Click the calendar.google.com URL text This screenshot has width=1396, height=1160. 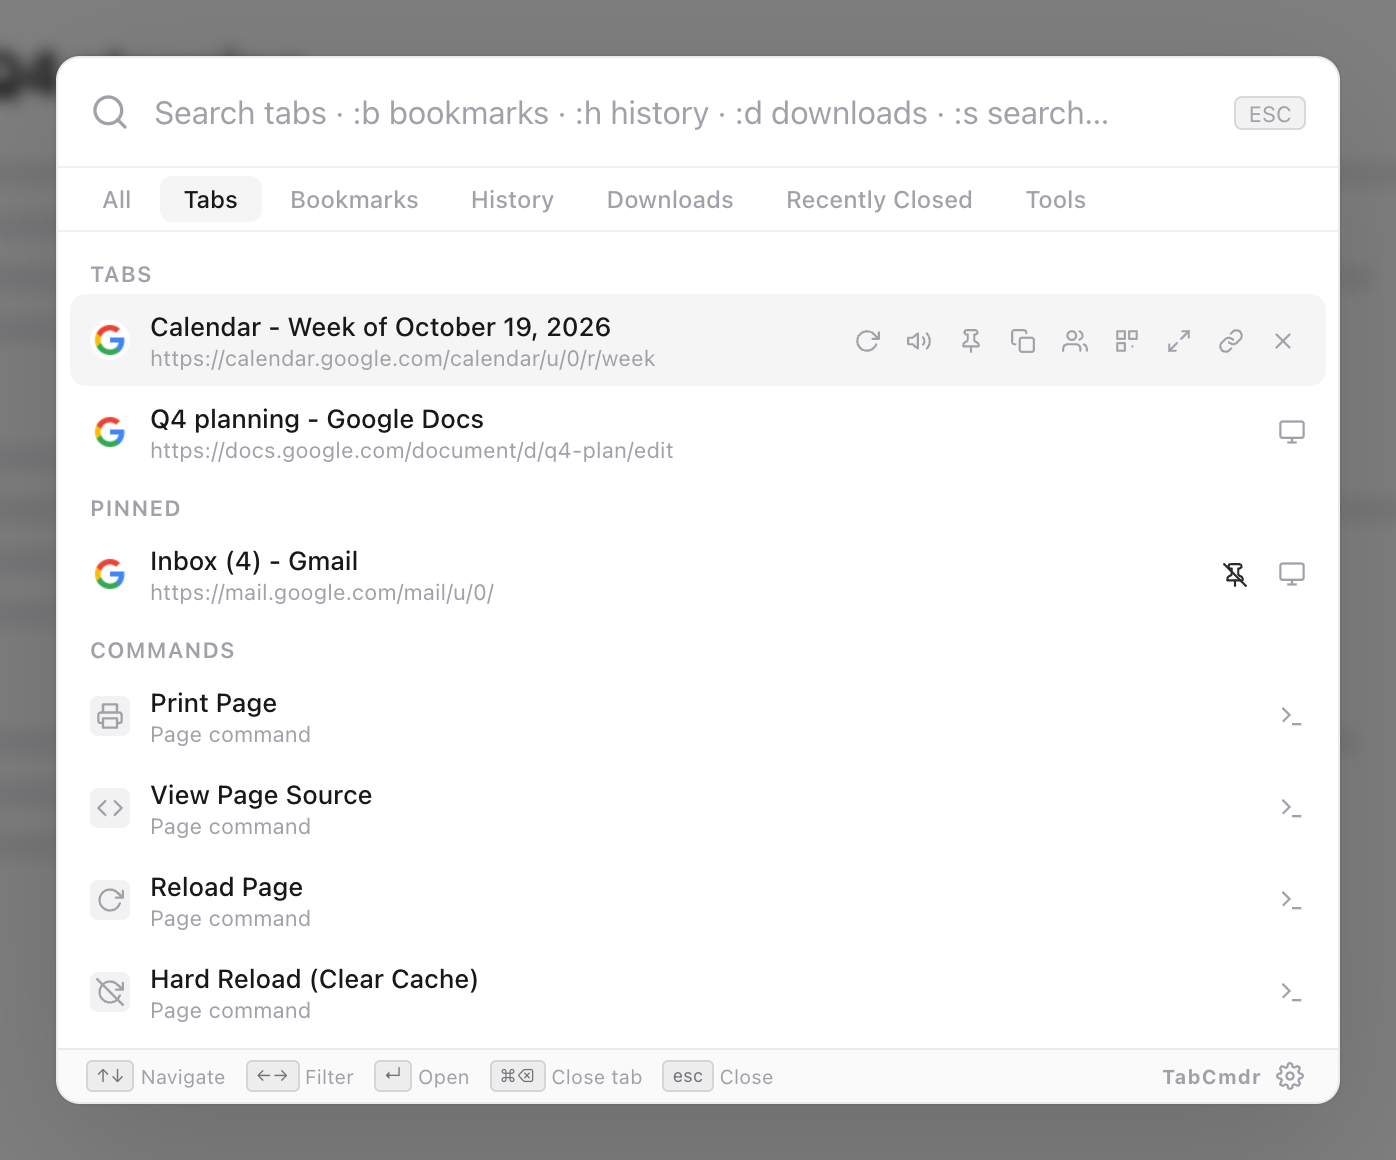pyautogui.click(x=403, y=359)
